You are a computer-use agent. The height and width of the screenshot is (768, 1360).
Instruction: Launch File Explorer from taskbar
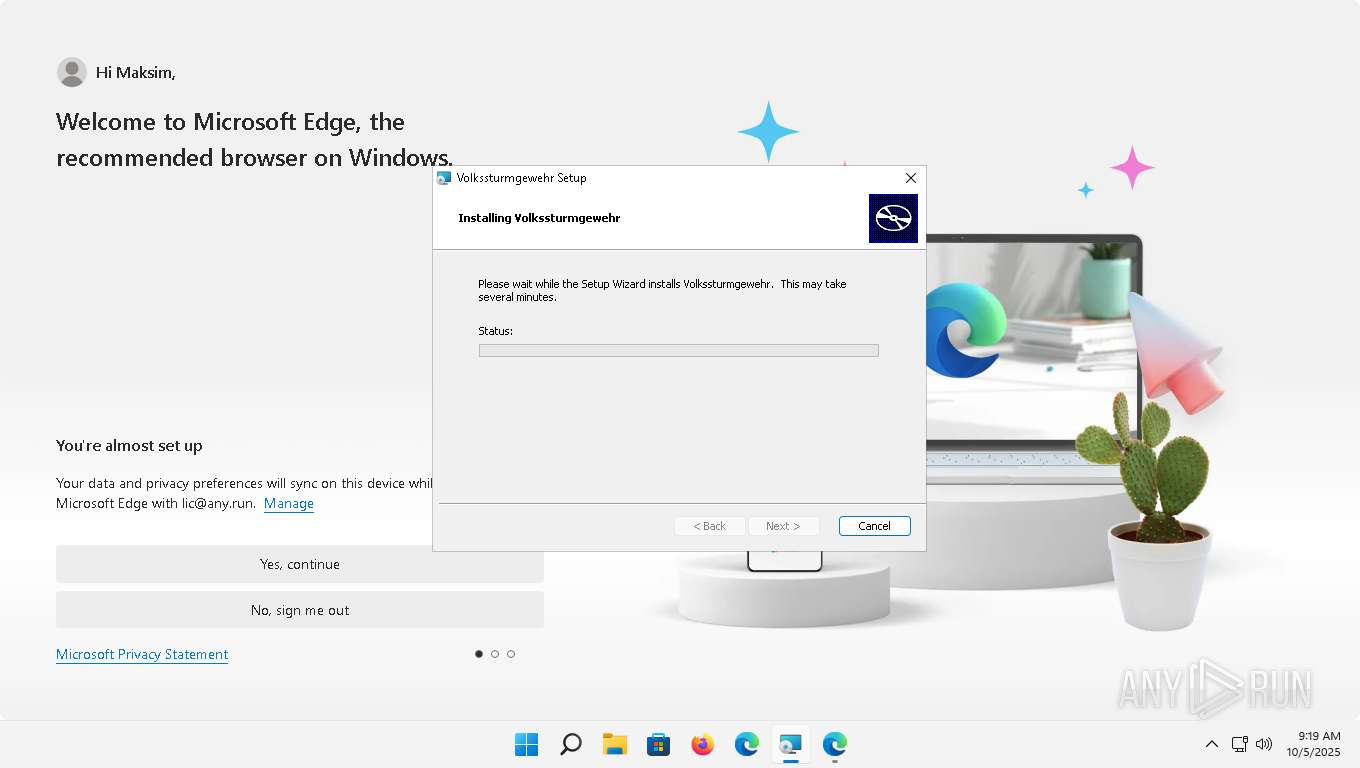(x=615, y=744)
